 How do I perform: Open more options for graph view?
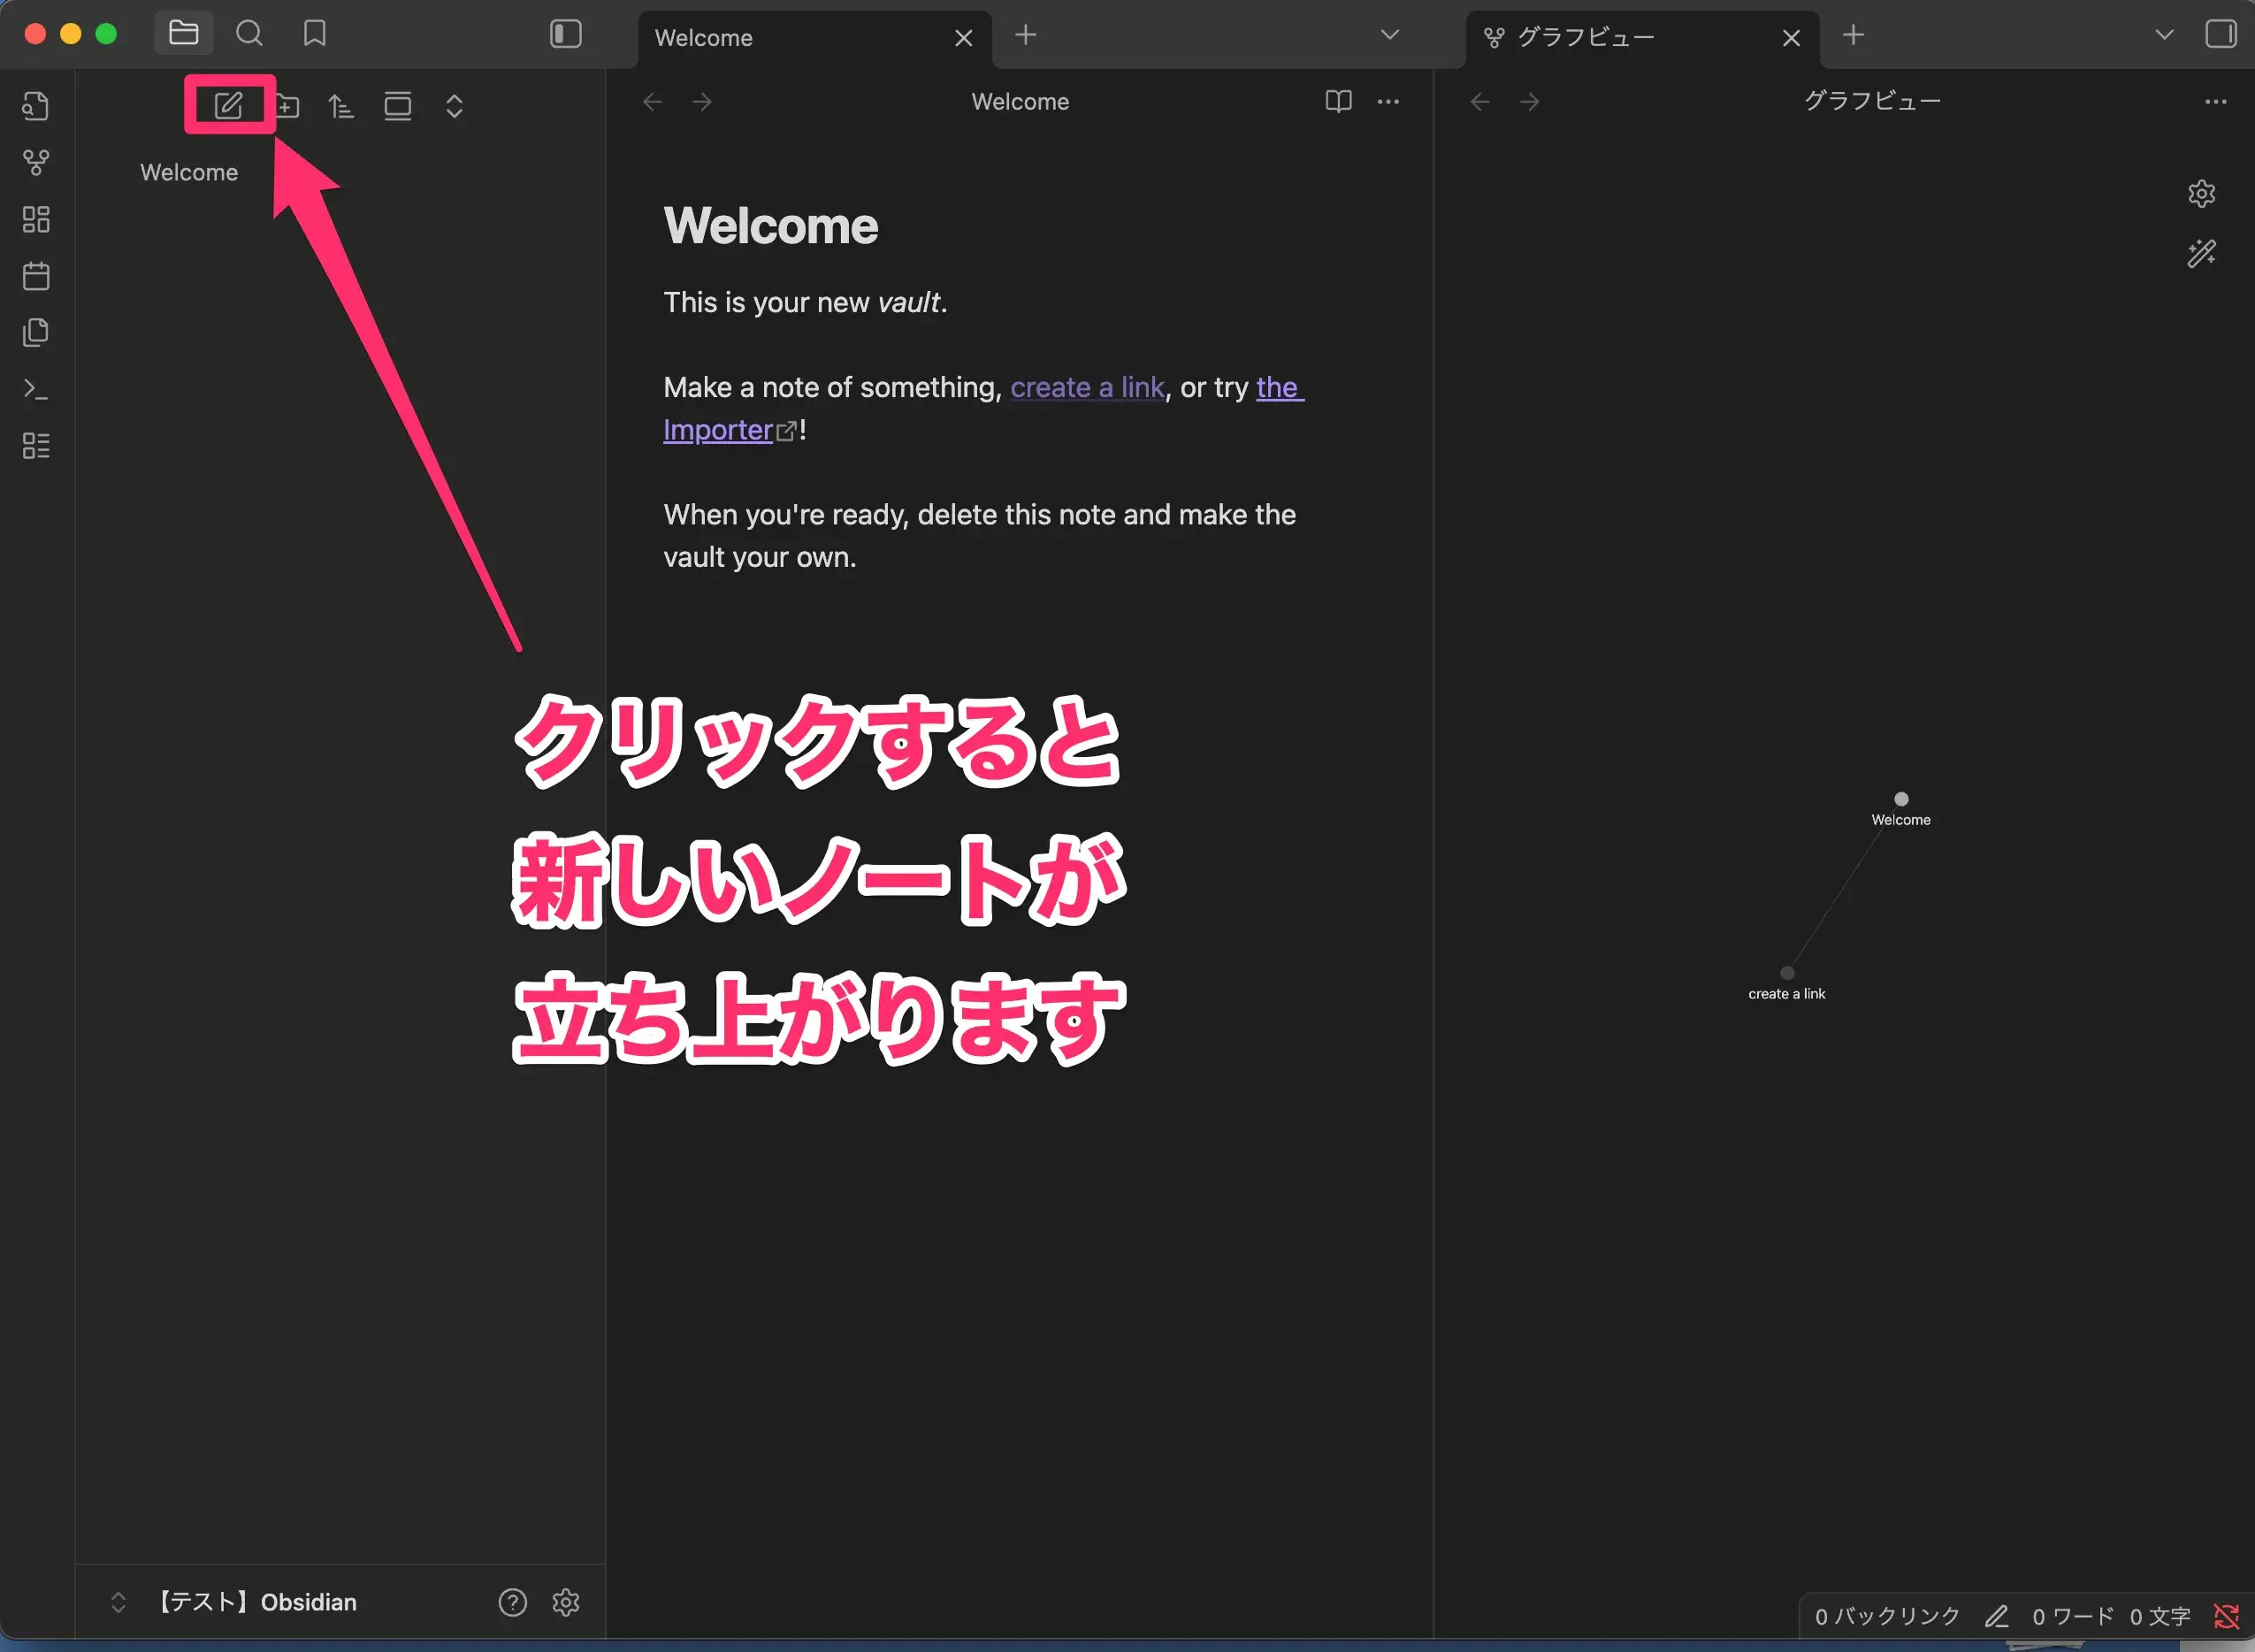click(x=2216, y=102)
